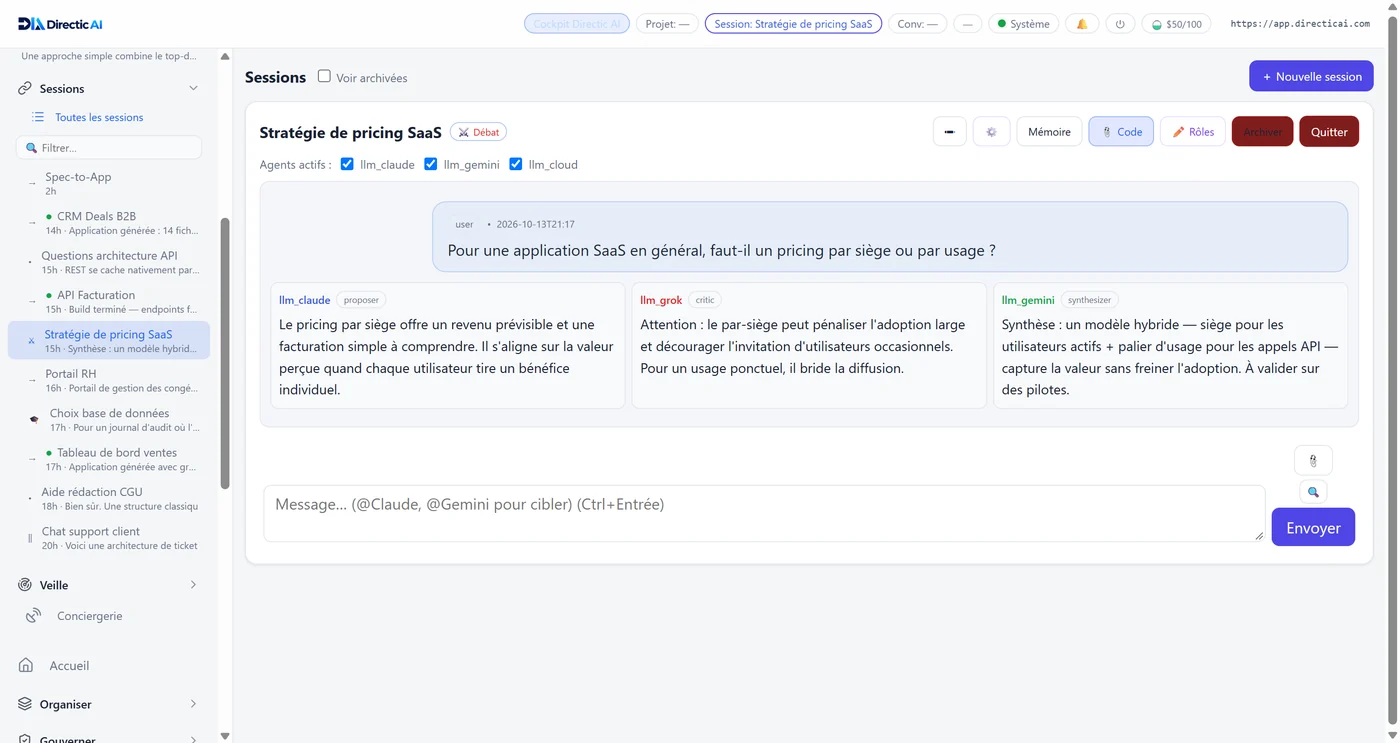
Task: Uncheck the llm_claude agent checkbox
Action: (x=347, y=164)
